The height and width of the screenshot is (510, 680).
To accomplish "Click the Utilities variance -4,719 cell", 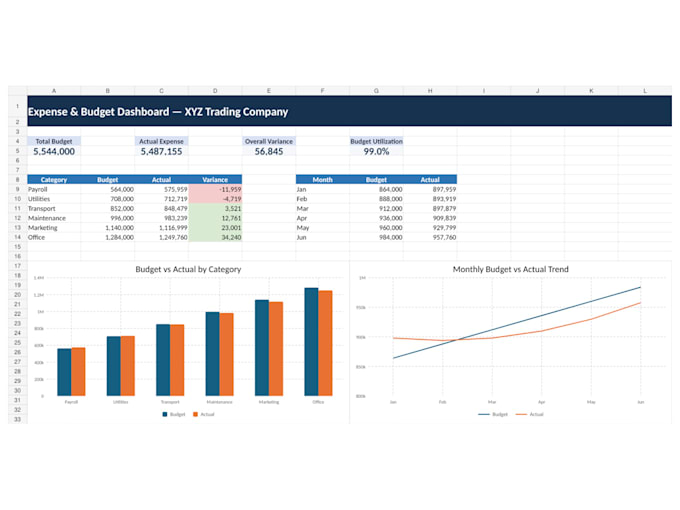I will pos(215,199).
